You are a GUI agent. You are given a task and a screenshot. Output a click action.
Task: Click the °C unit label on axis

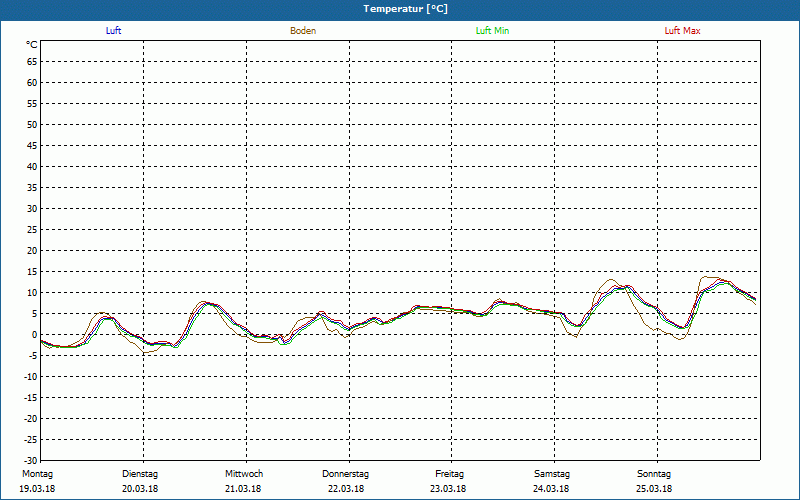tap(32, 45)
